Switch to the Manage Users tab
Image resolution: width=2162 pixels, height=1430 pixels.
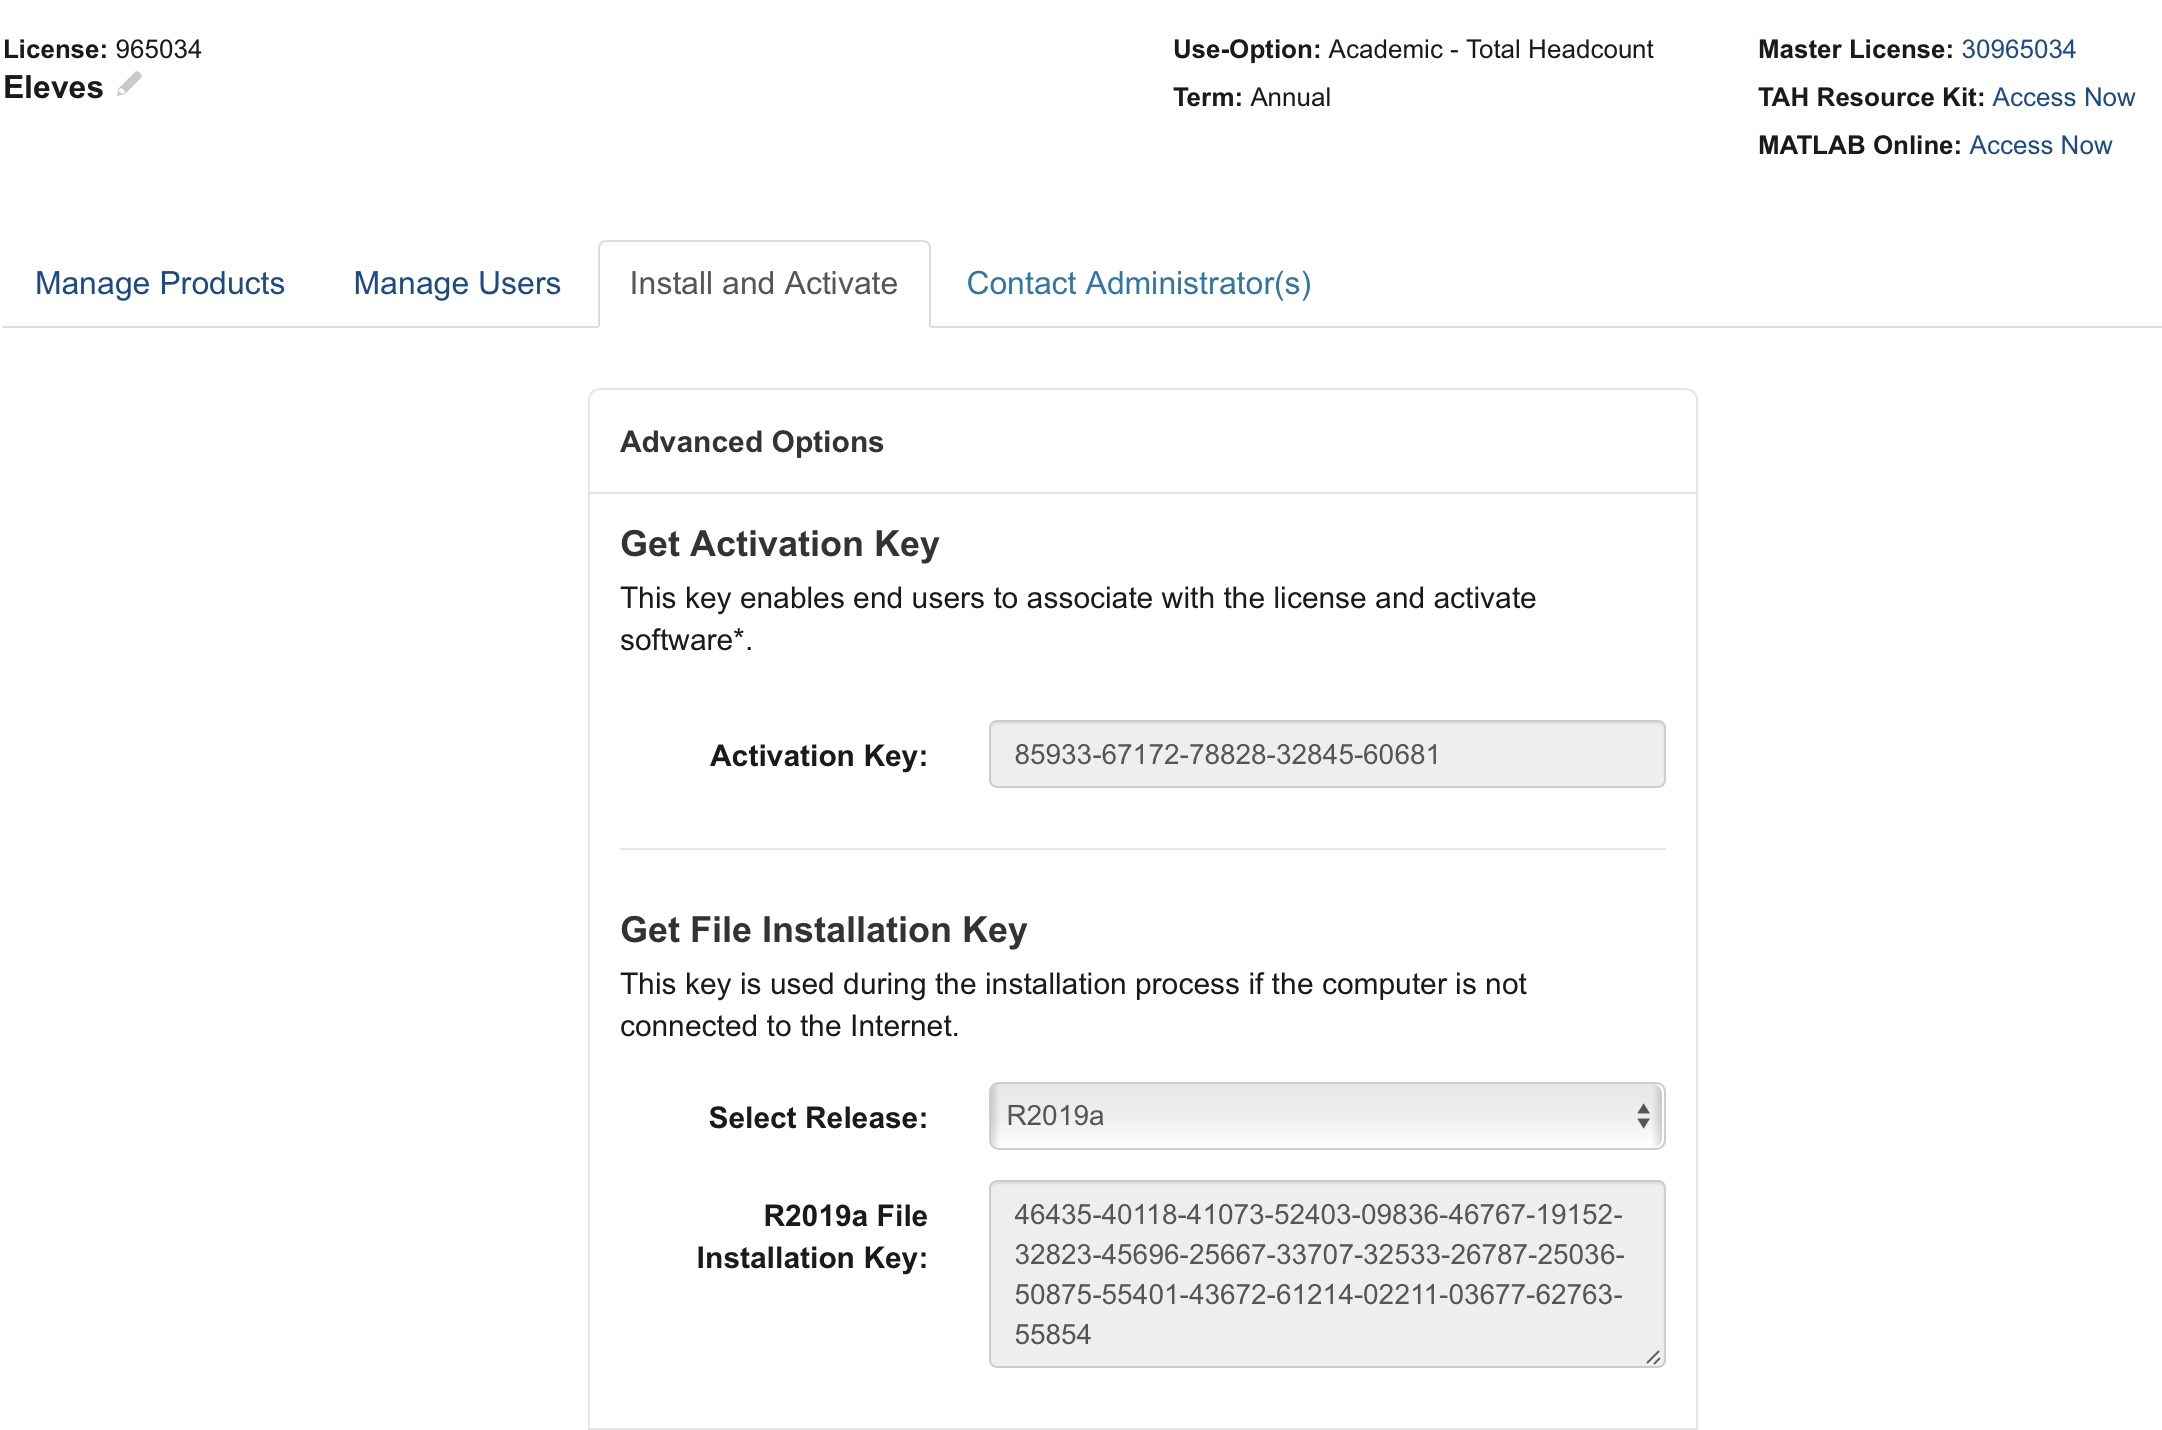457,284
